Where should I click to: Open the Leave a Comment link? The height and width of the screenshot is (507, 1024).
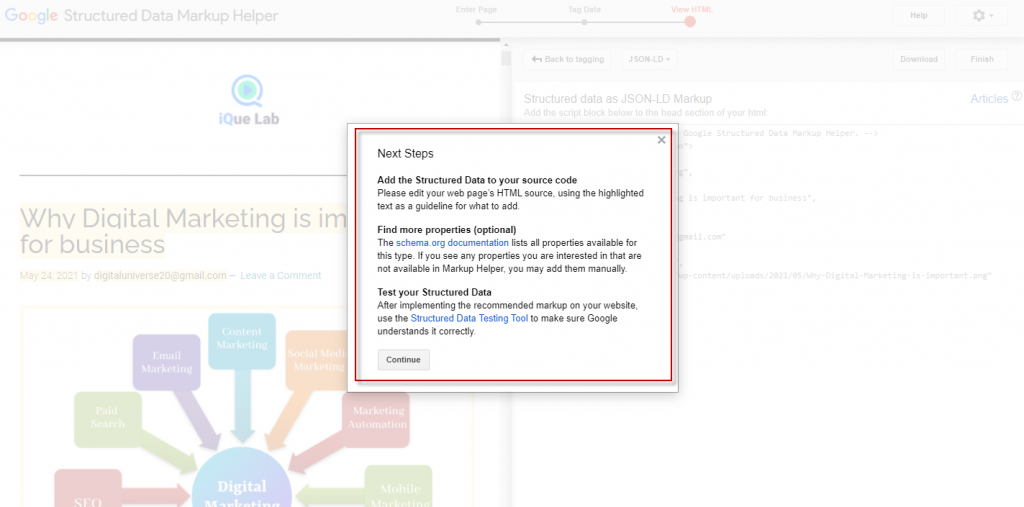click(281, 276)
